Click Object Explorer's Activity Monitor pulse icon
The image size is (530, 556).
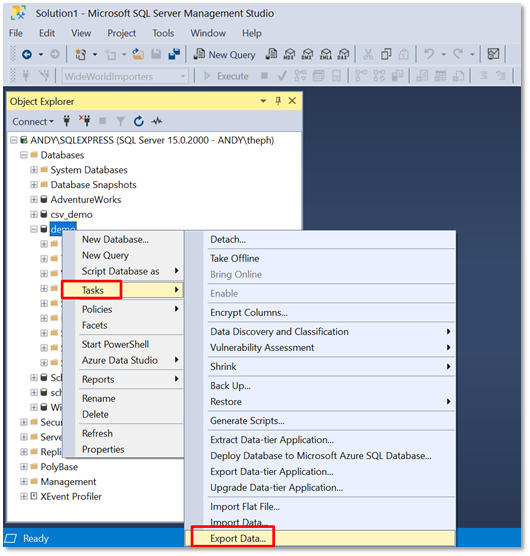[x=157, y=121]
